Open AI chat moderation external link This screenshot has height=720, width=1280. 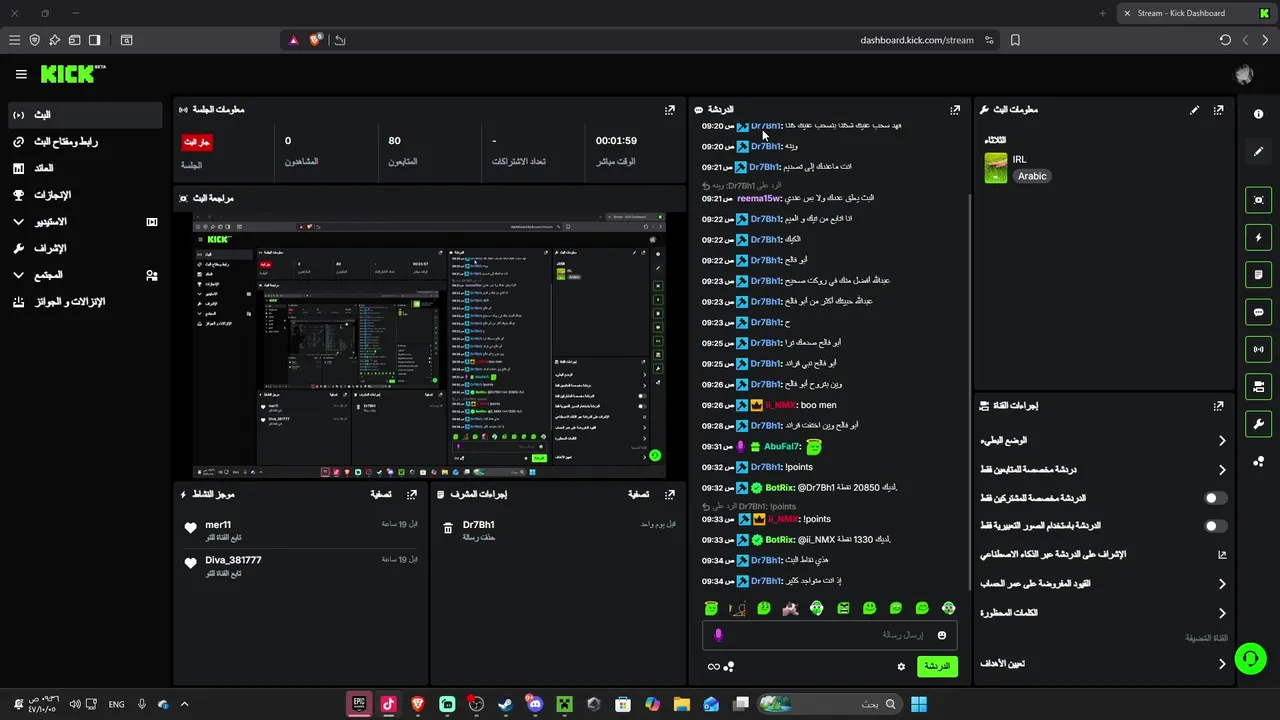(x=1222, y=555)
